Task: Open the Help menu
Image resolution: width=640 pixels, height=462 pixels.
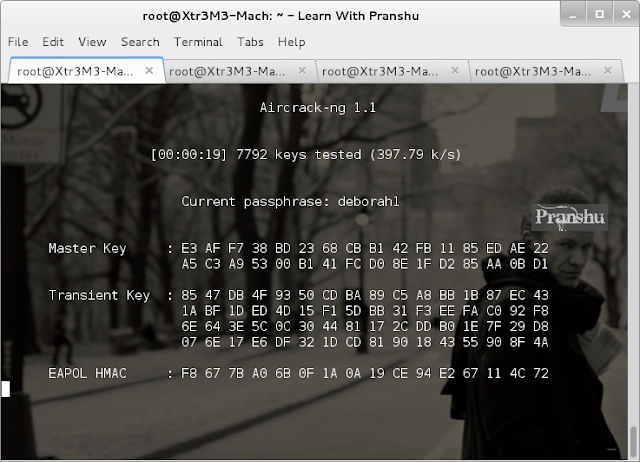Action: click(291, 42)
